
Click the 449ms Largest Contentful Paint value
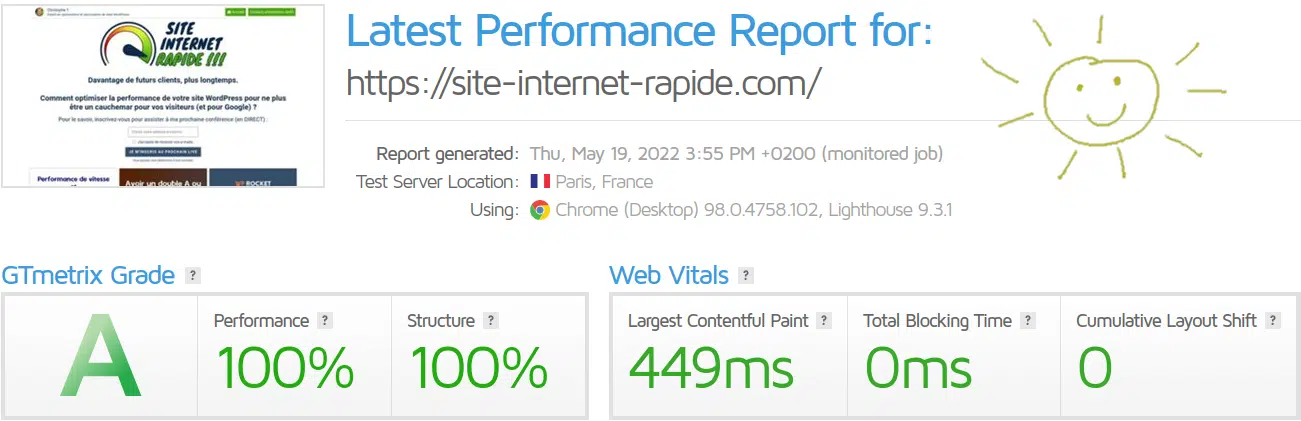(x=710, y=367)
